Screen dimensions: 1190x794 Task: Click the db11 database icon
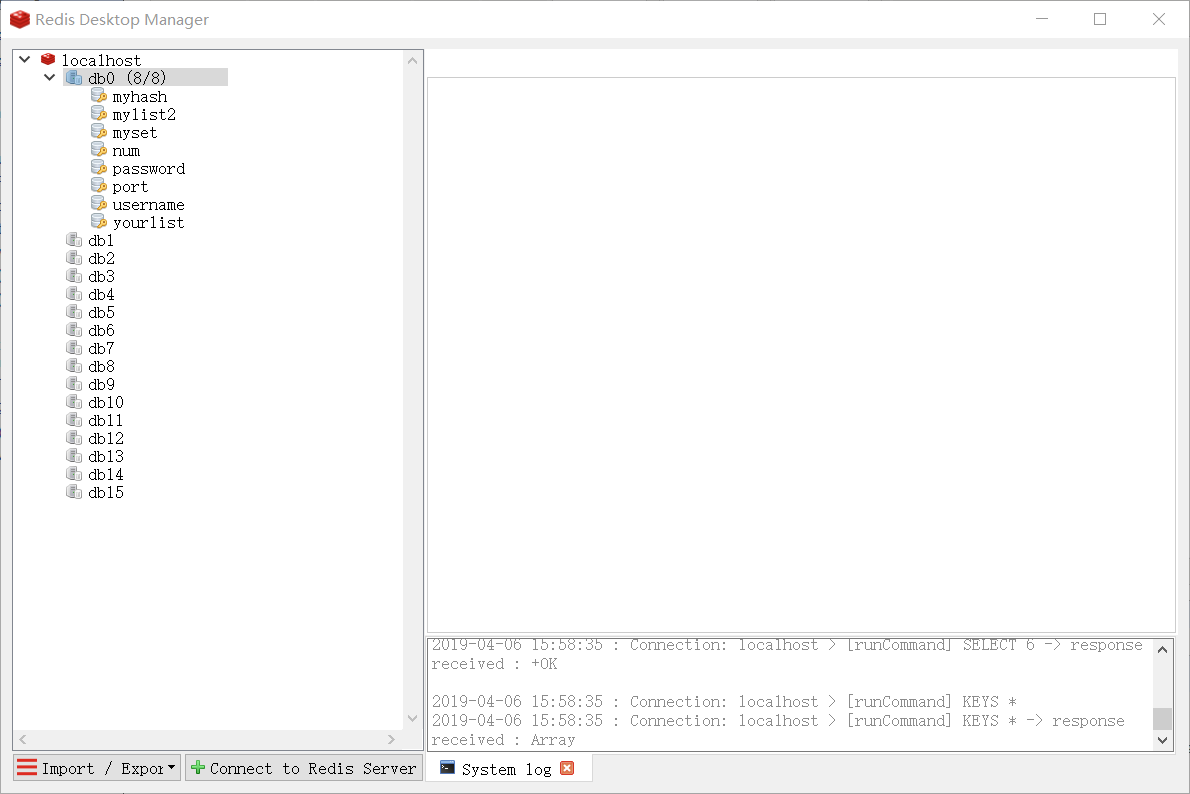(74, 420)
